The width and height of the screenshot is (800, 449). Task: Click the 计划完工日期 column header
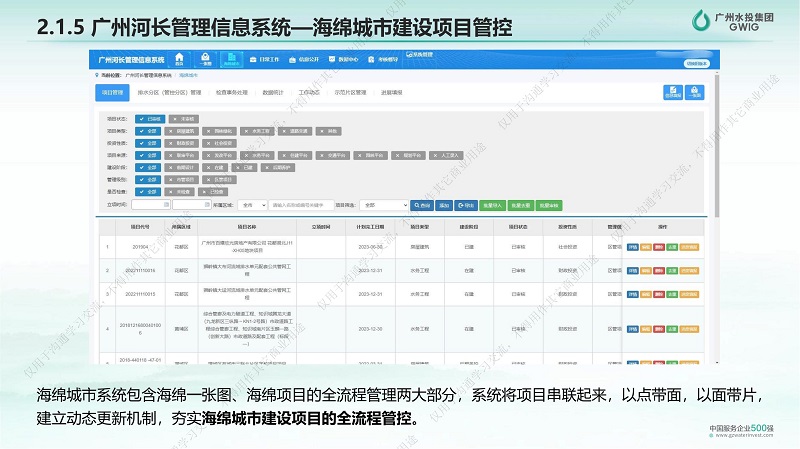tap(370, 227)
